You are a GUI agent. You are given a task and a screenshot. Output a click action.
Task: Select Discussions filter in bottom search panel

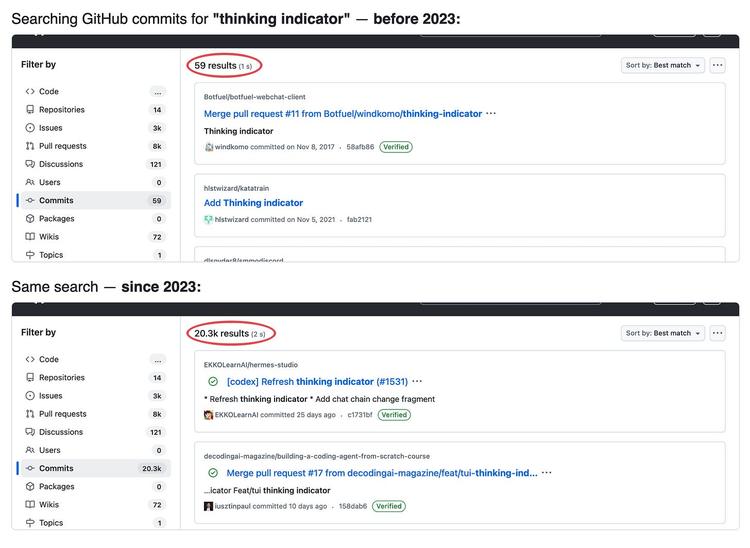point(94,432)
